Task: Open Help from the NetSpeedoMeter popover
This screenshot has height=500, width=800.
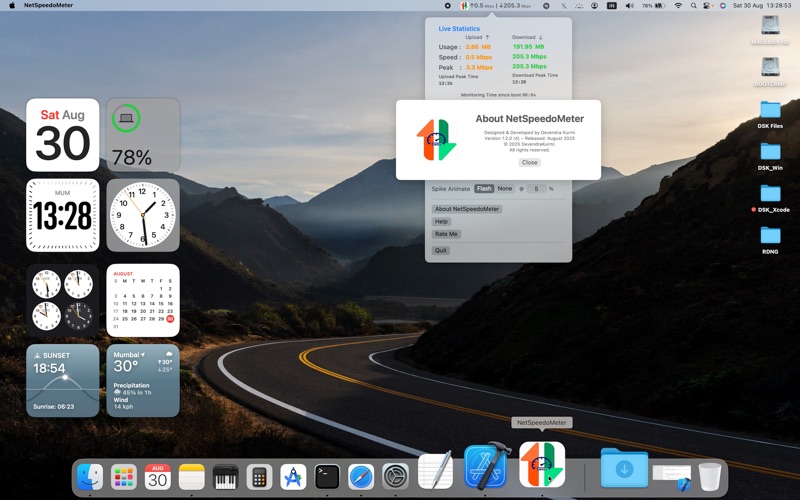Action: [x=441, y=221]
